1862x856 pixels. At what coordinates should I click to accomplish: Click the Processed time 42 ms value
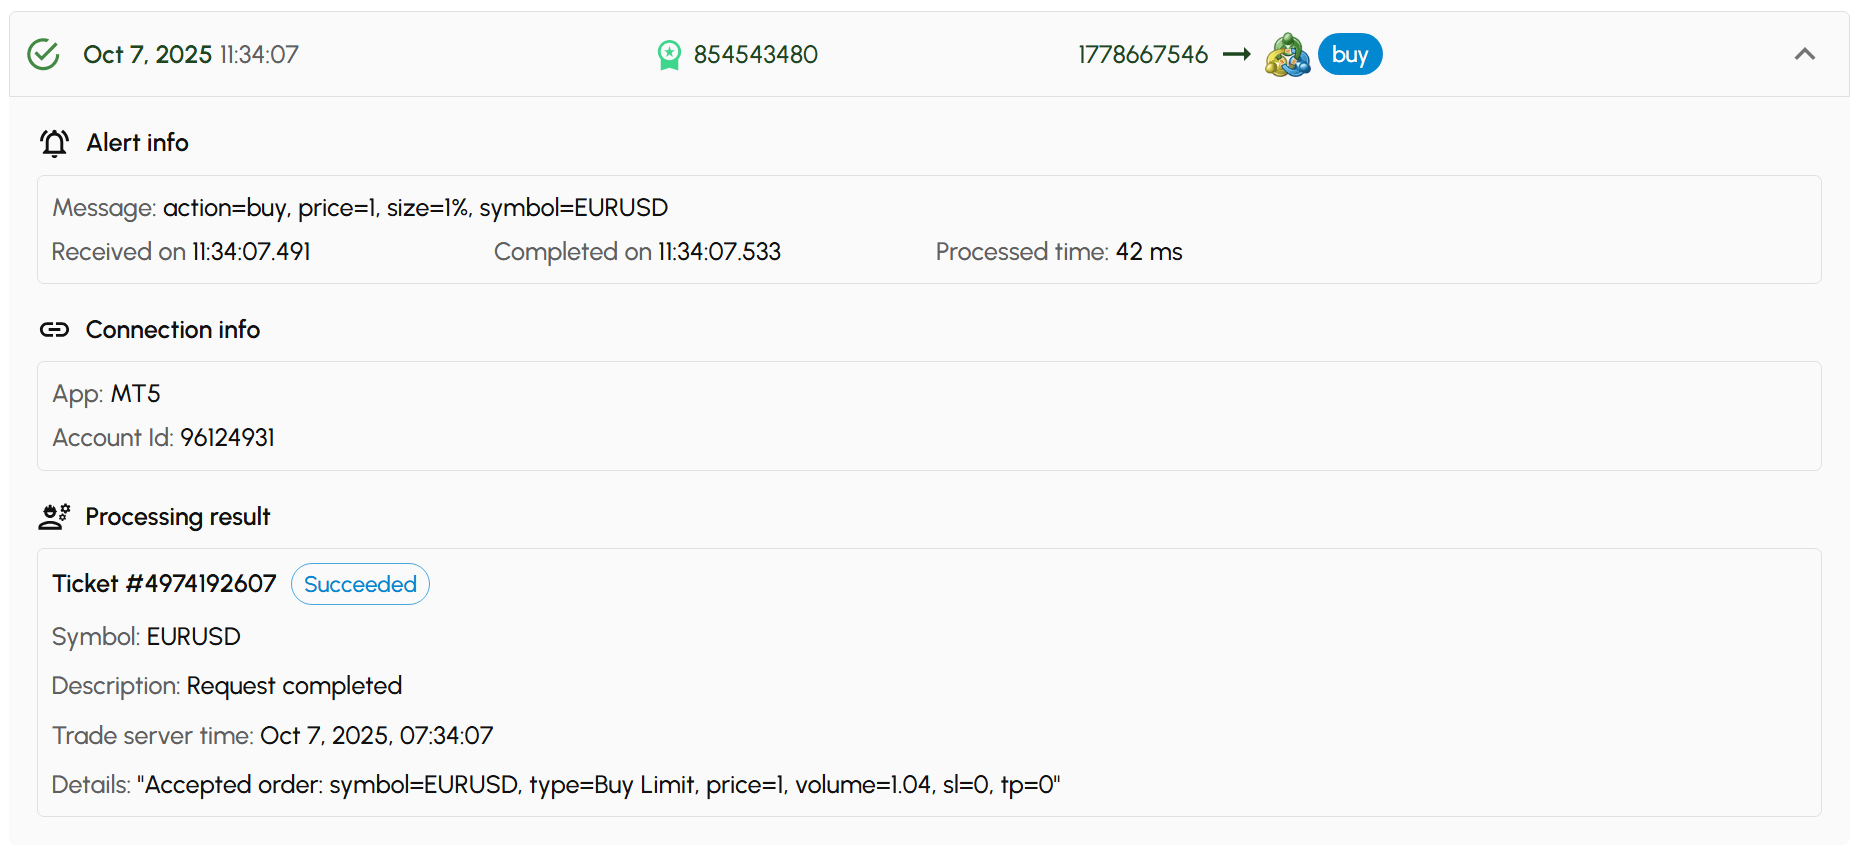point(1148,252)
